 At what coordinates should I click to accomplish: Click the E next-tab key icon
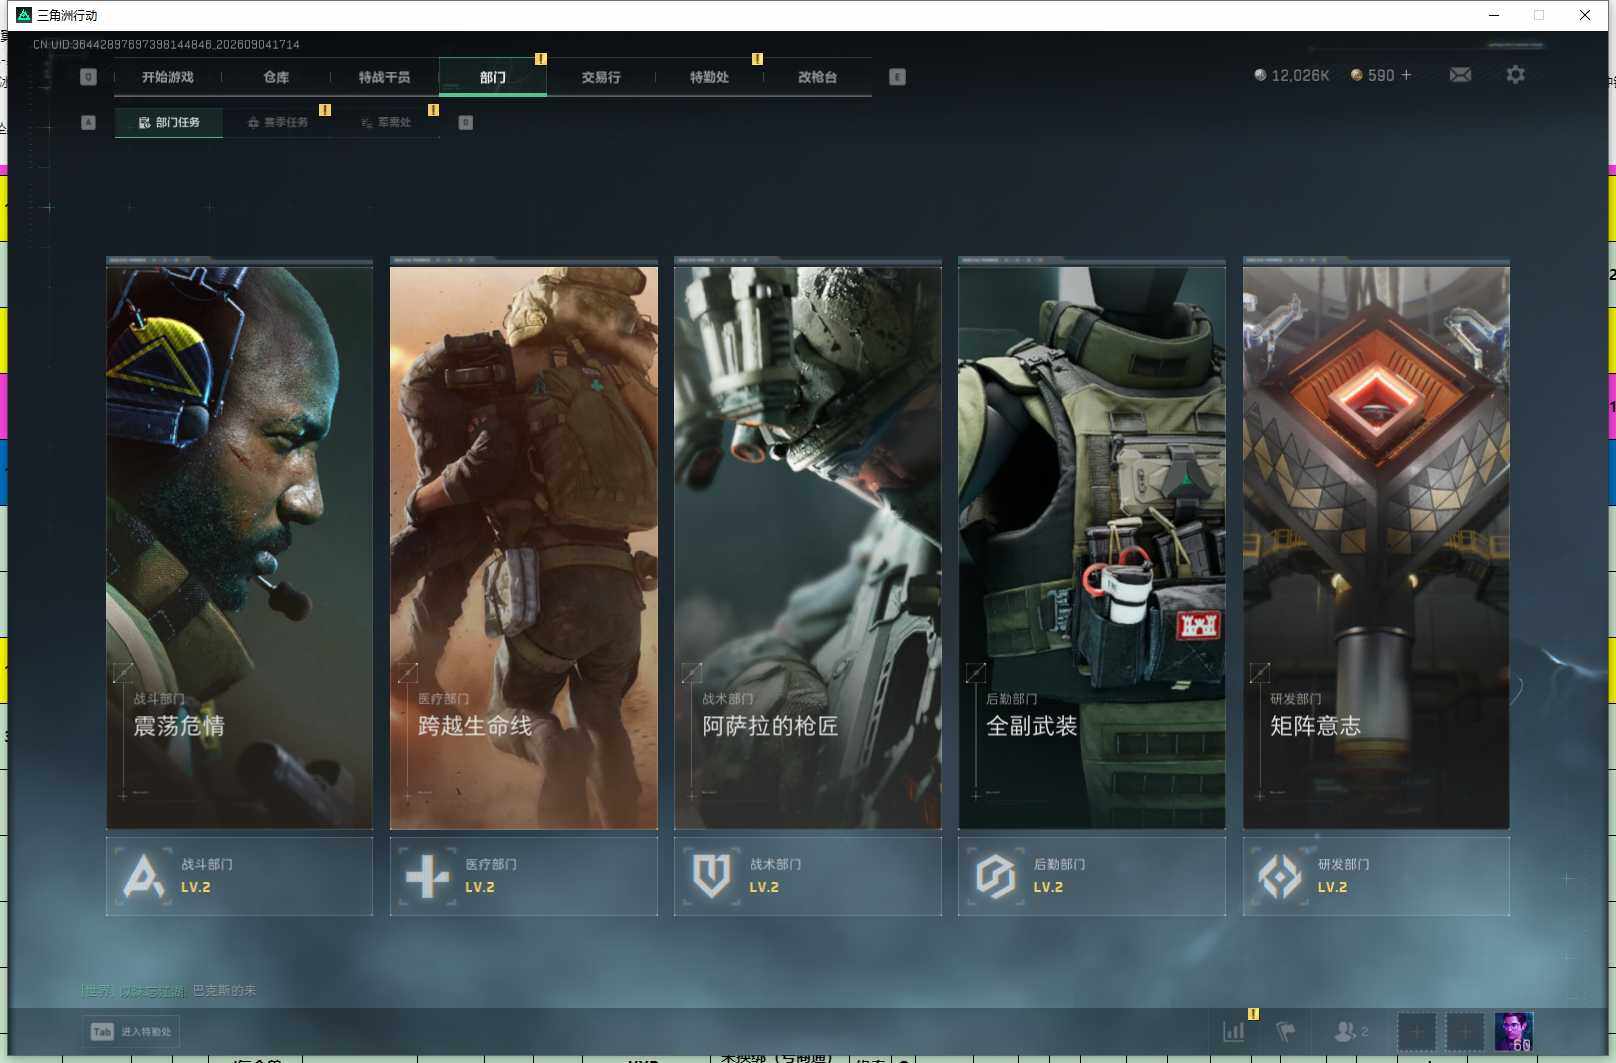(897, 77)
